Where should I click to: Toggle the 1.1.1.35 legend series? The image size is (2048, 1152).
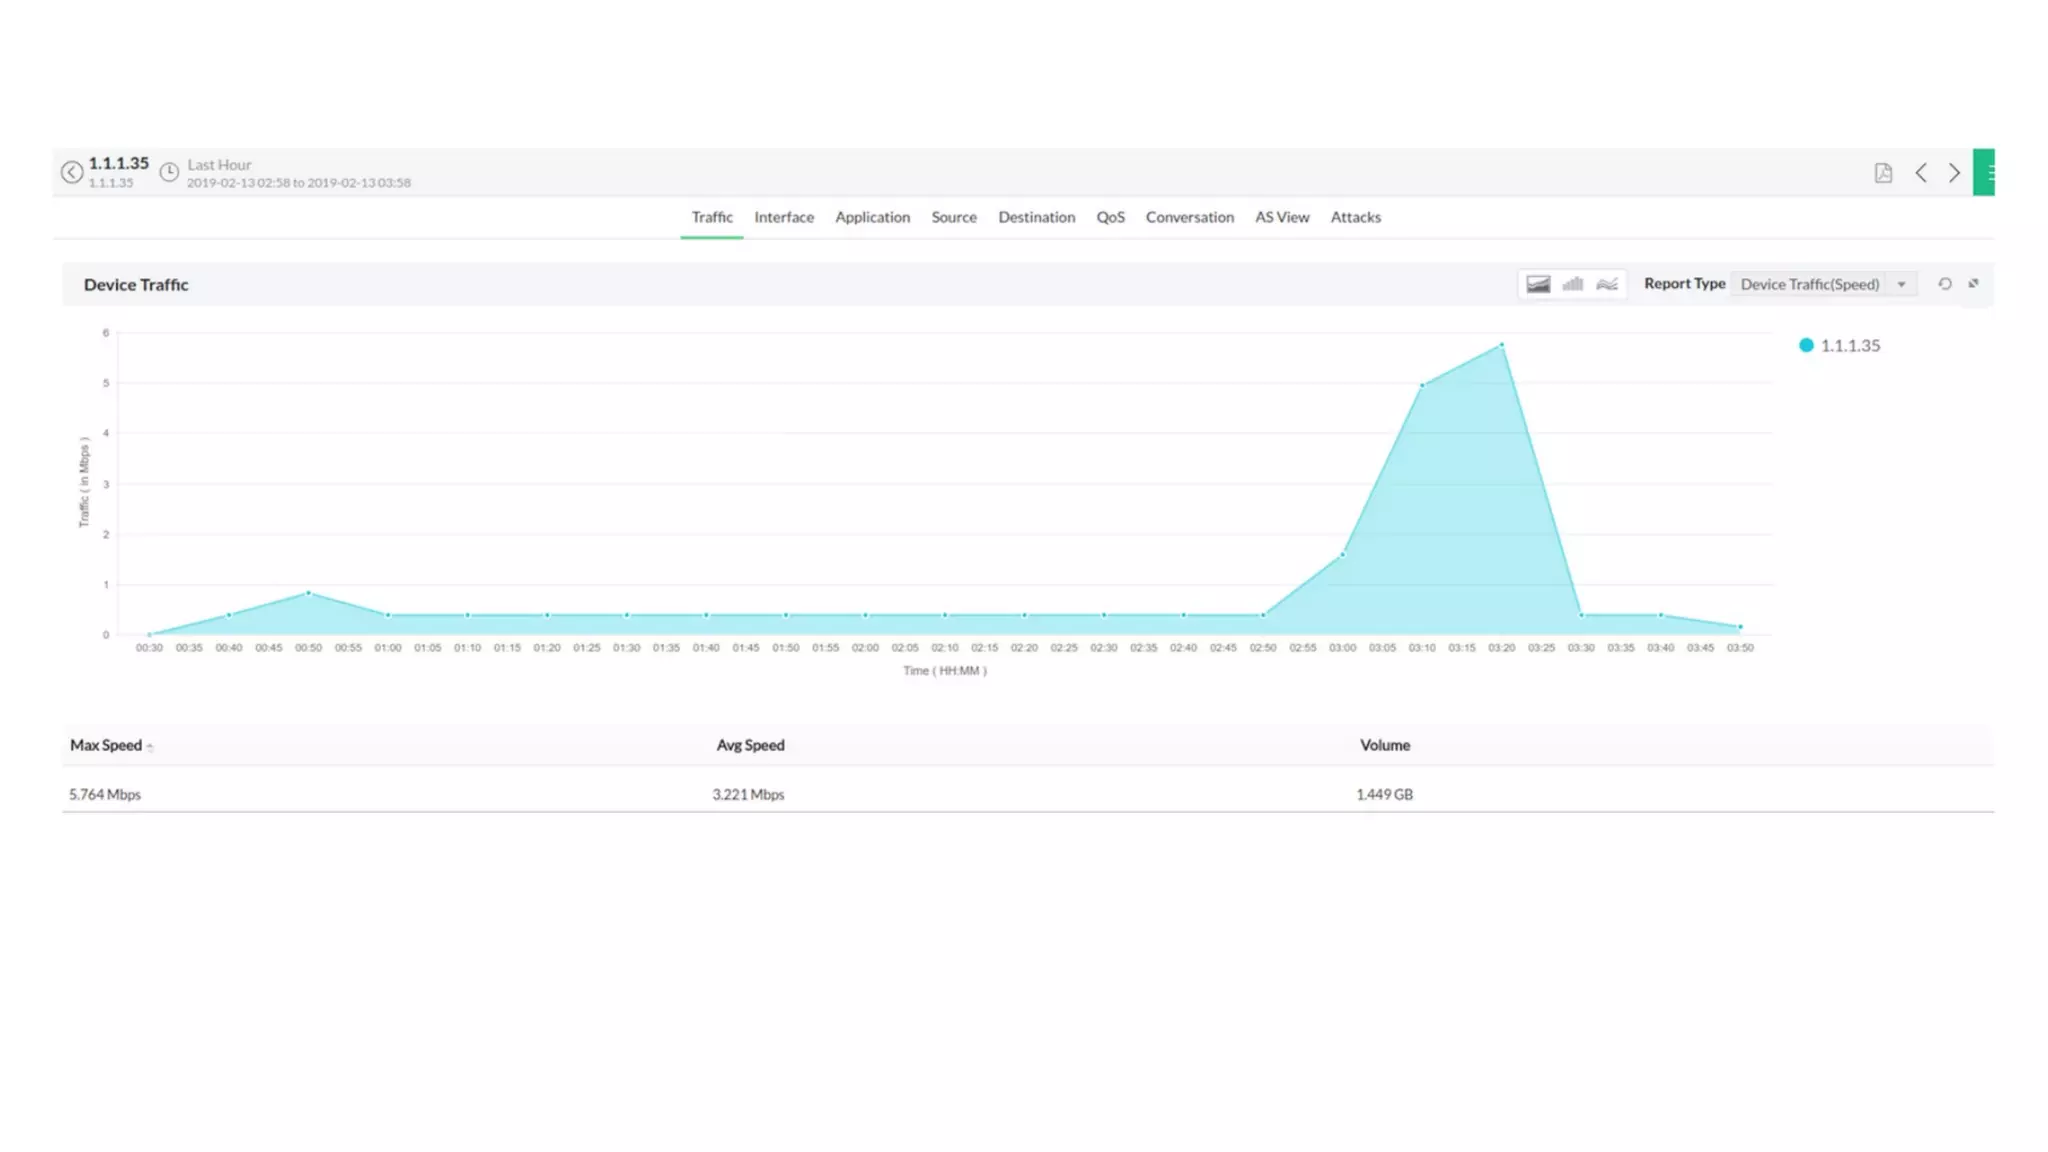[x=1839, y=345]
